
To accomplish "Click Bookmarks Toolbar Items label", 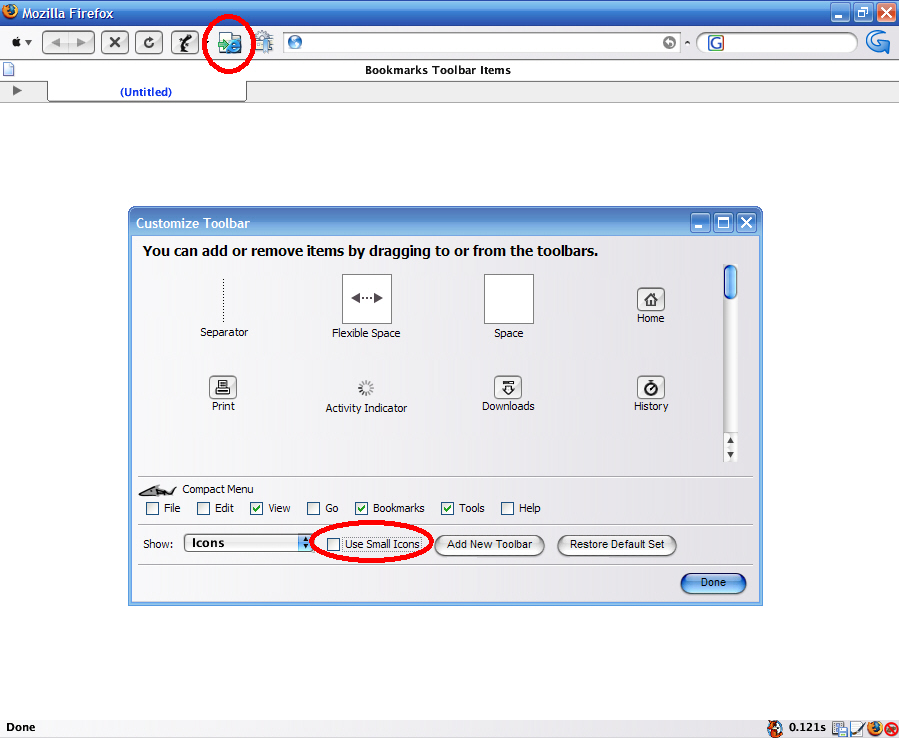I will pyautogui.click(x=438, y=70).
